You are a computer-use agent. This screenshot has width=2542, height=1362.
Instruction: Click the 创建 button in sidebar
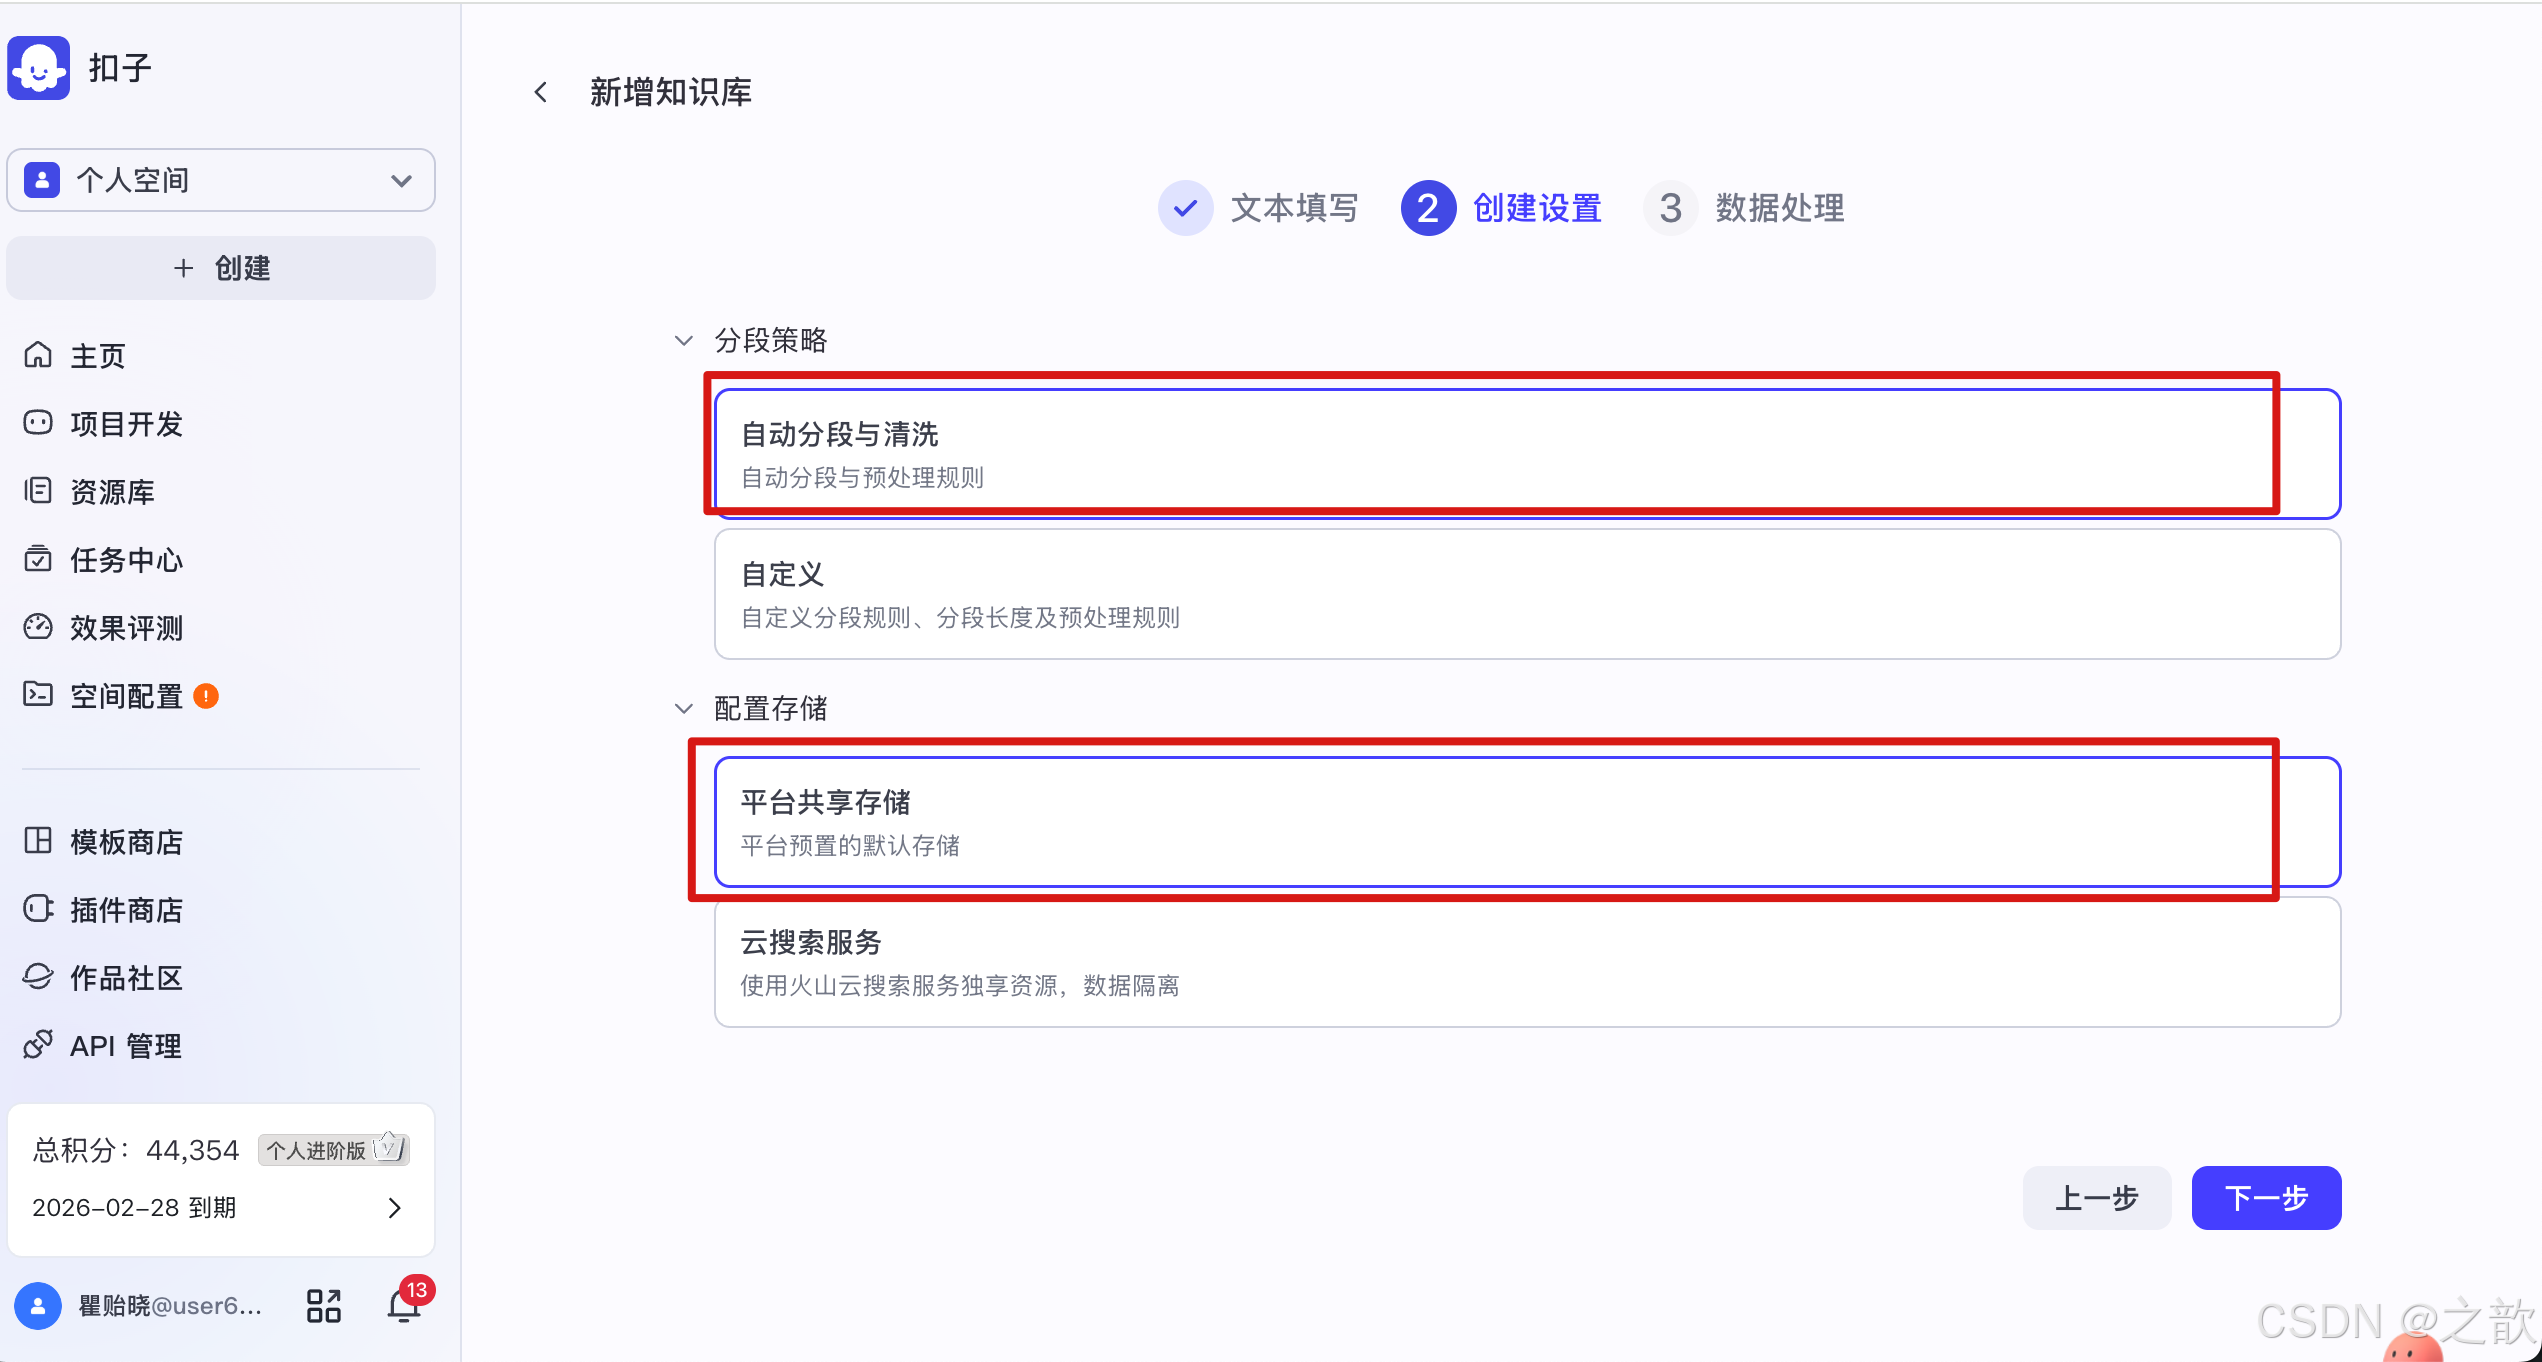[220, 267]
